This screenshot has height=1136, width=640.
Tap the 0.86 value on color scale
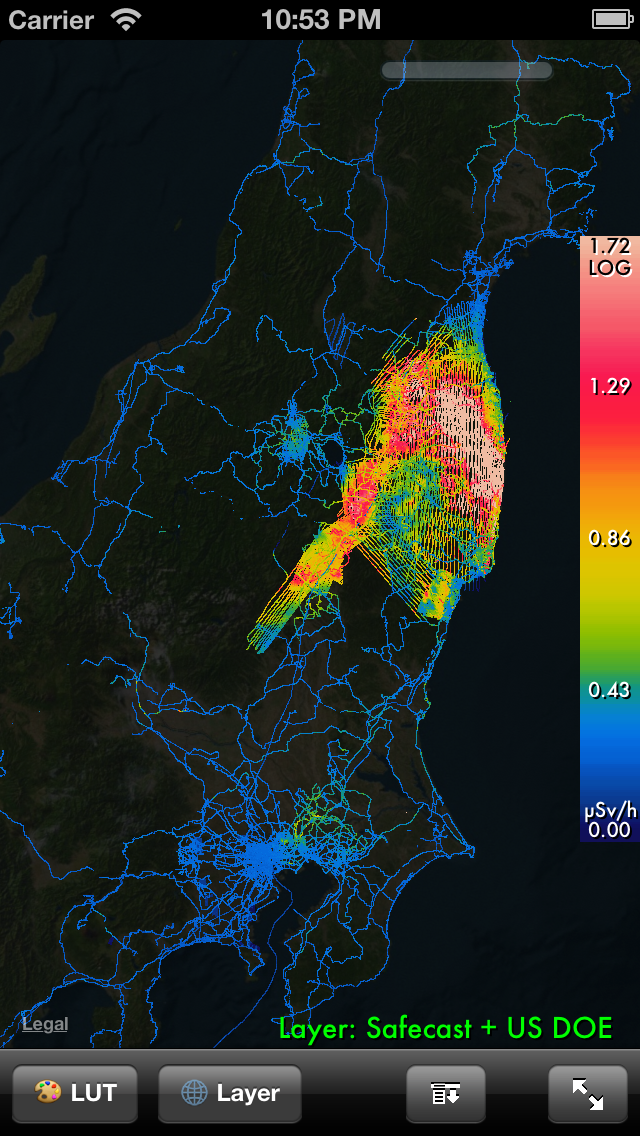(x=610, y=538)
